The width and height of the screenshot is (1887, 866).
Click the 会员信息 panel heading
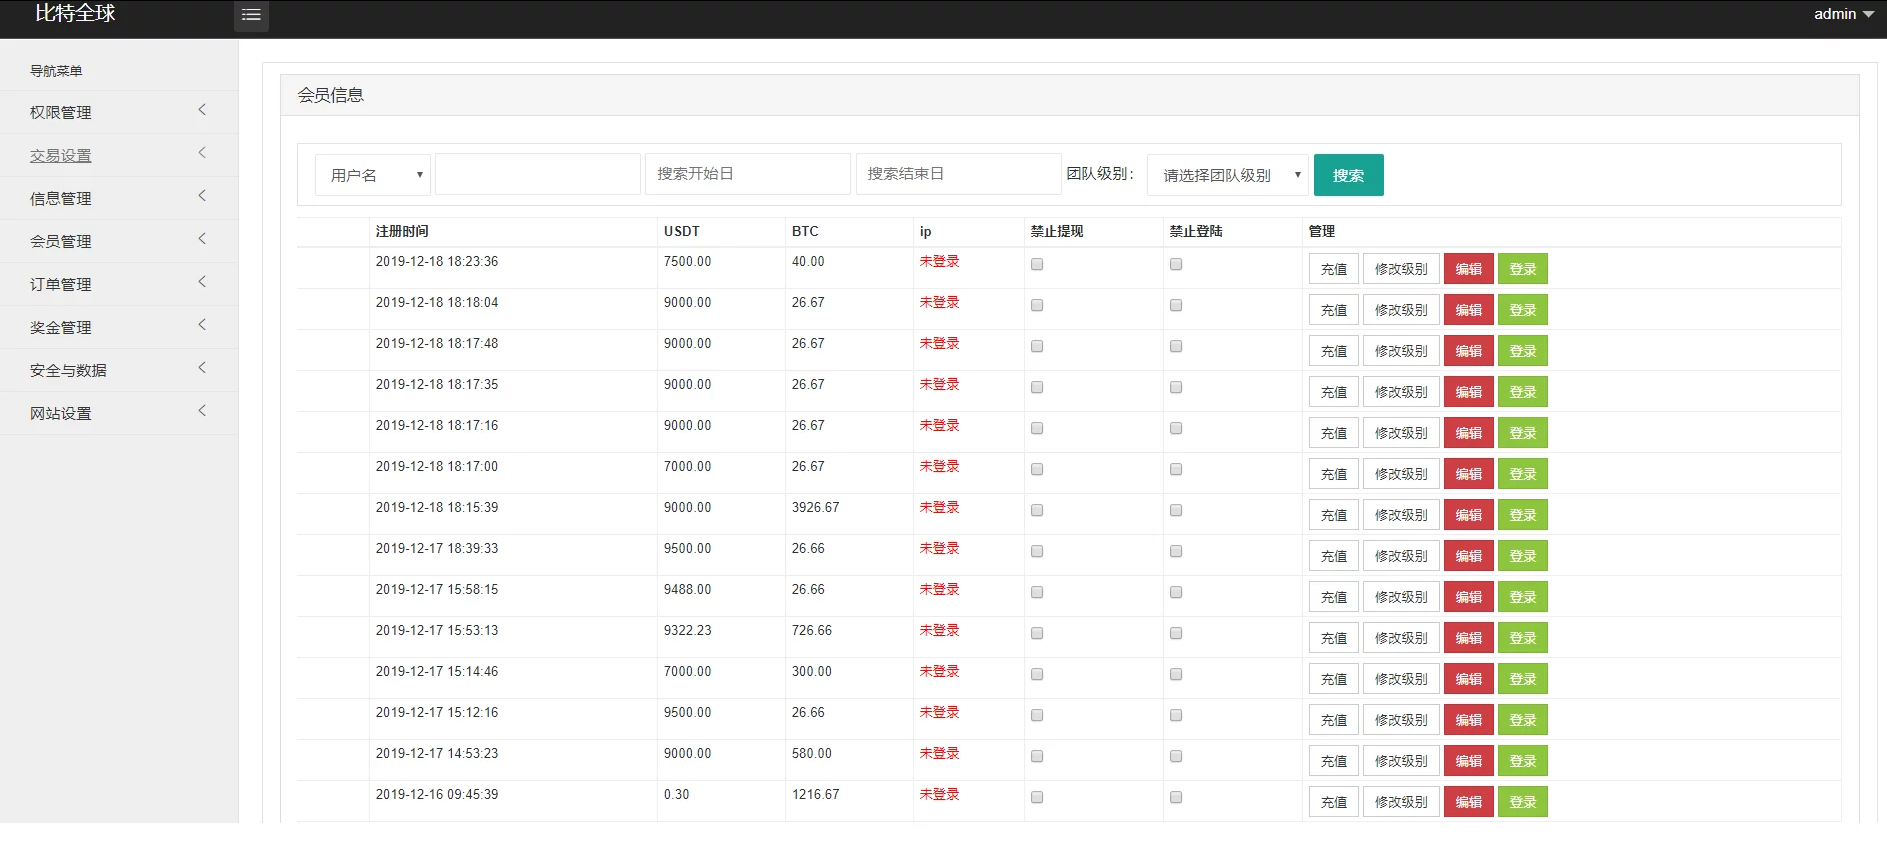pos(331,95)
